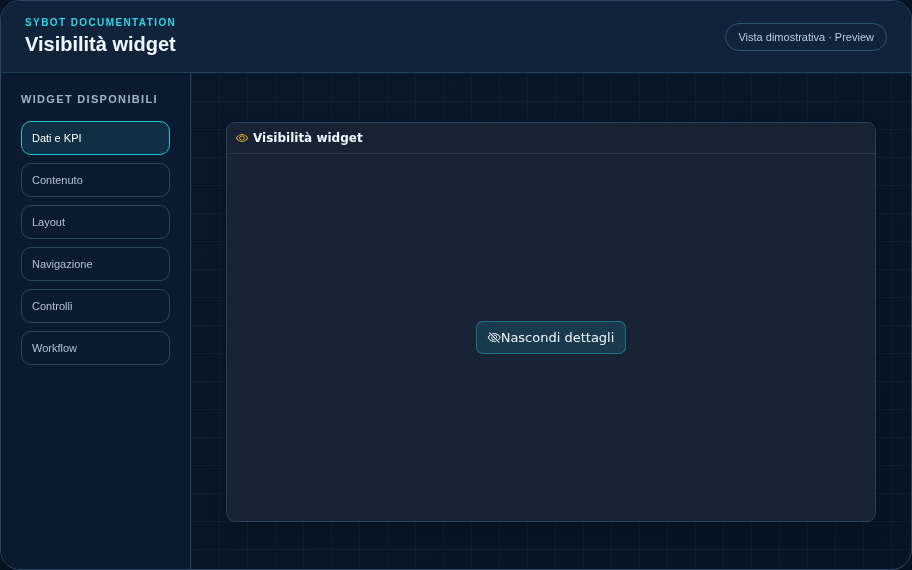
Task: Choose Navigazione in the widget list
Action: 95,264
